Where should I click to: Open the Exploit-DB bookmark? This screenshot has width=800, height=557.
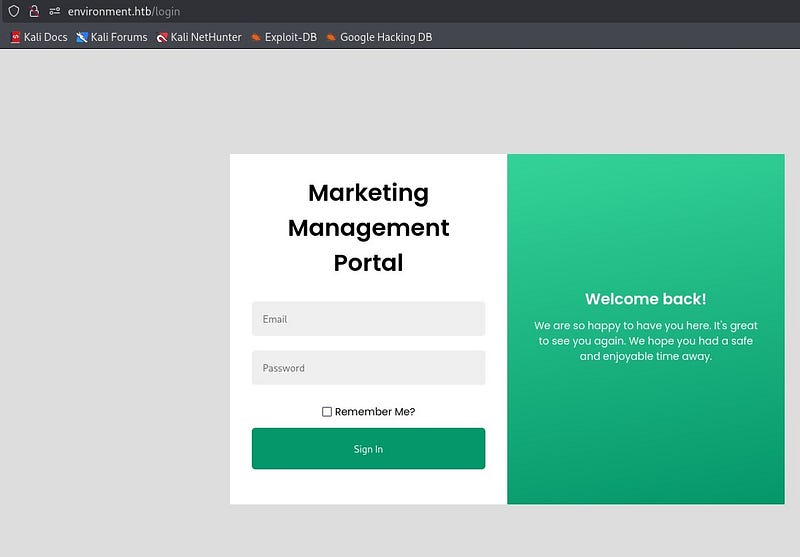tap(283, 37)
